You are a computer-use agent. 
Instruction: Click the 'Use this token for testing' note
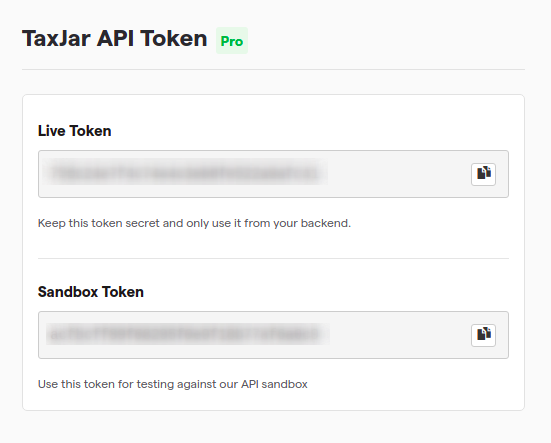pyautogui.click(x=173, y=384)
